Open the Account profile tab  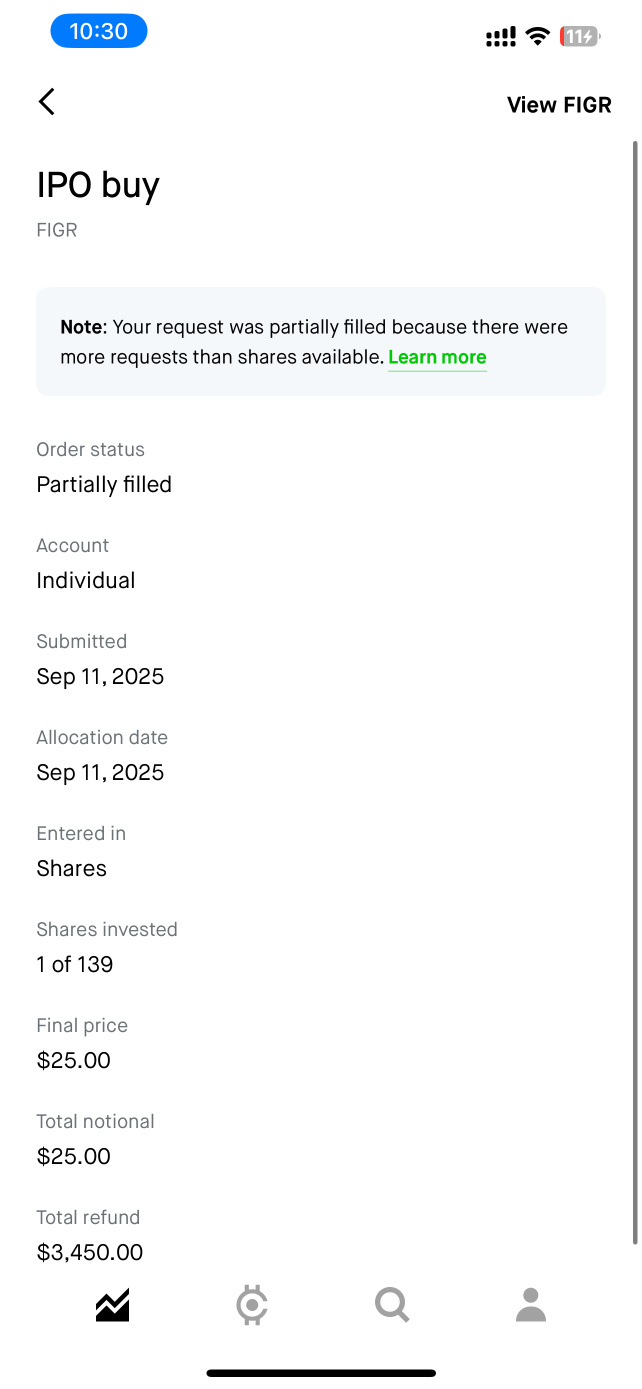[530, 1305]
